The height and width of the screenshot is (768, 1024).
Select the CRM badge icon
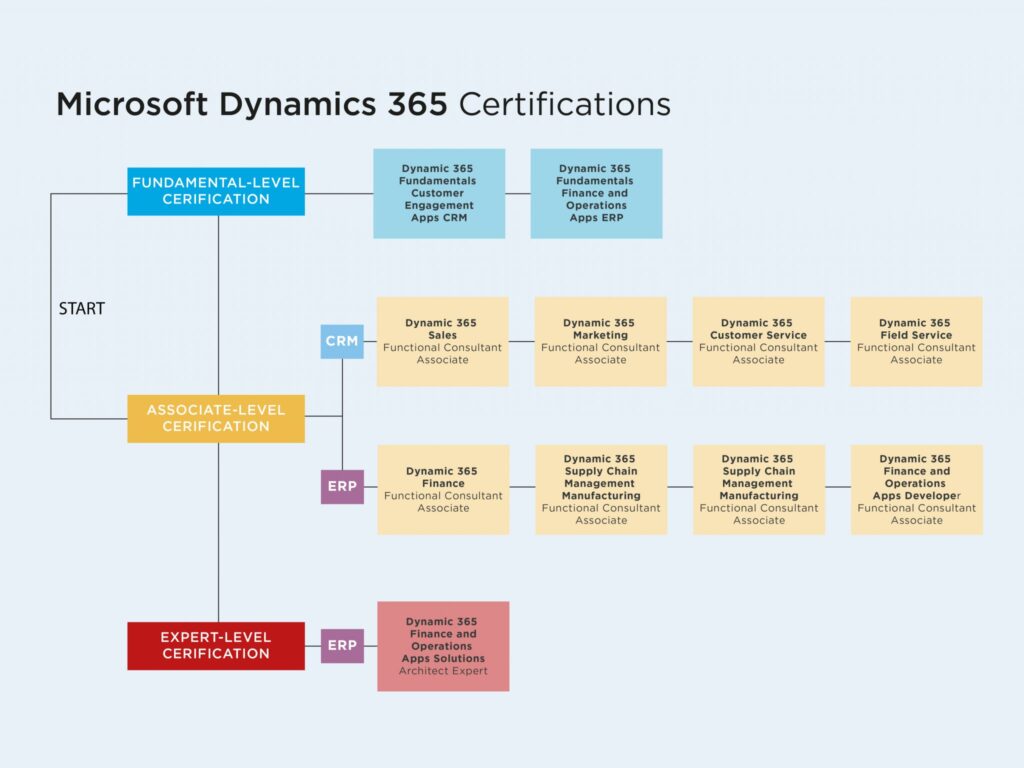[342, 341]
